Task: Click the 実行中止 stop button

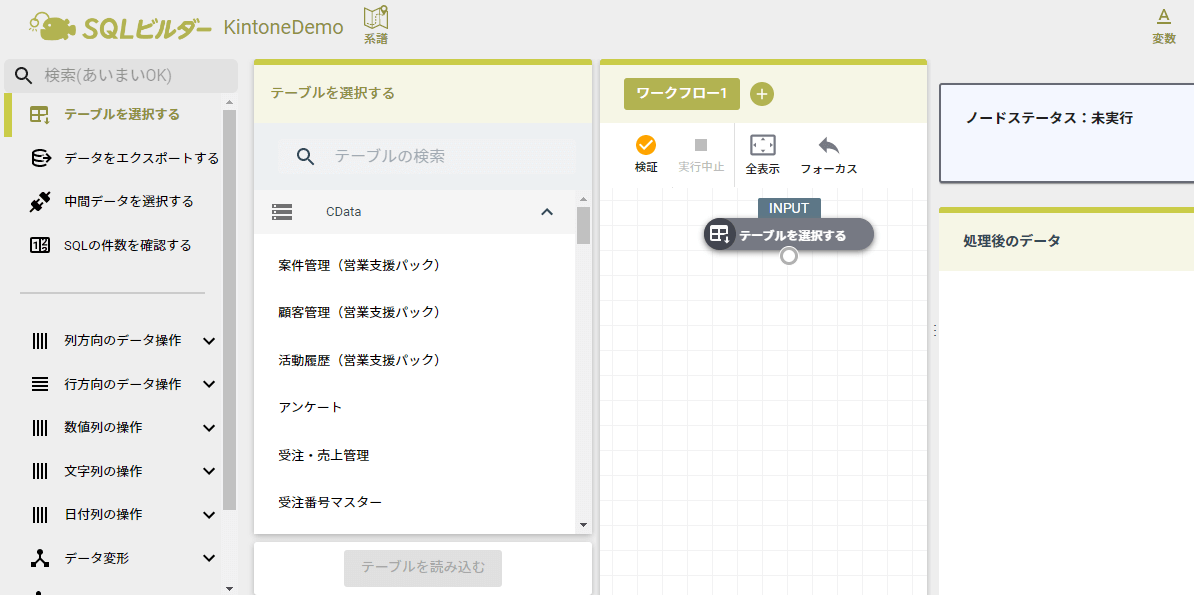Action: tap(701, 155)
